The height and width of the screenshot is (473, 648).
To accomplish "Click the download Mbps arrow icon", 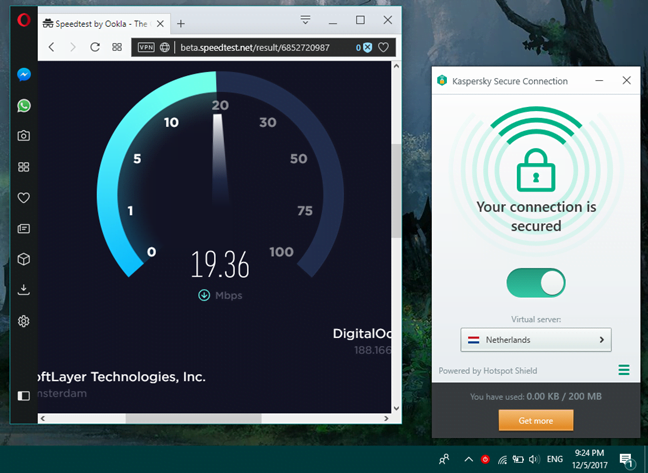I will (204, 295).
